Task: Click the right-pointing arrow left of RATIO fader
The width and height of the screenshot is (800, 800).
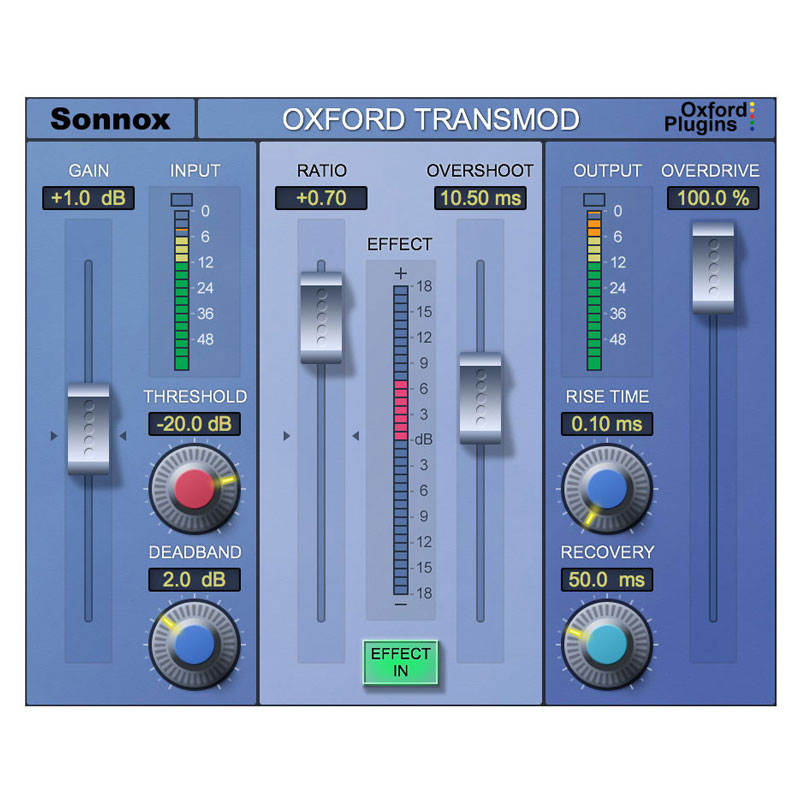Action: pos(287,436)
